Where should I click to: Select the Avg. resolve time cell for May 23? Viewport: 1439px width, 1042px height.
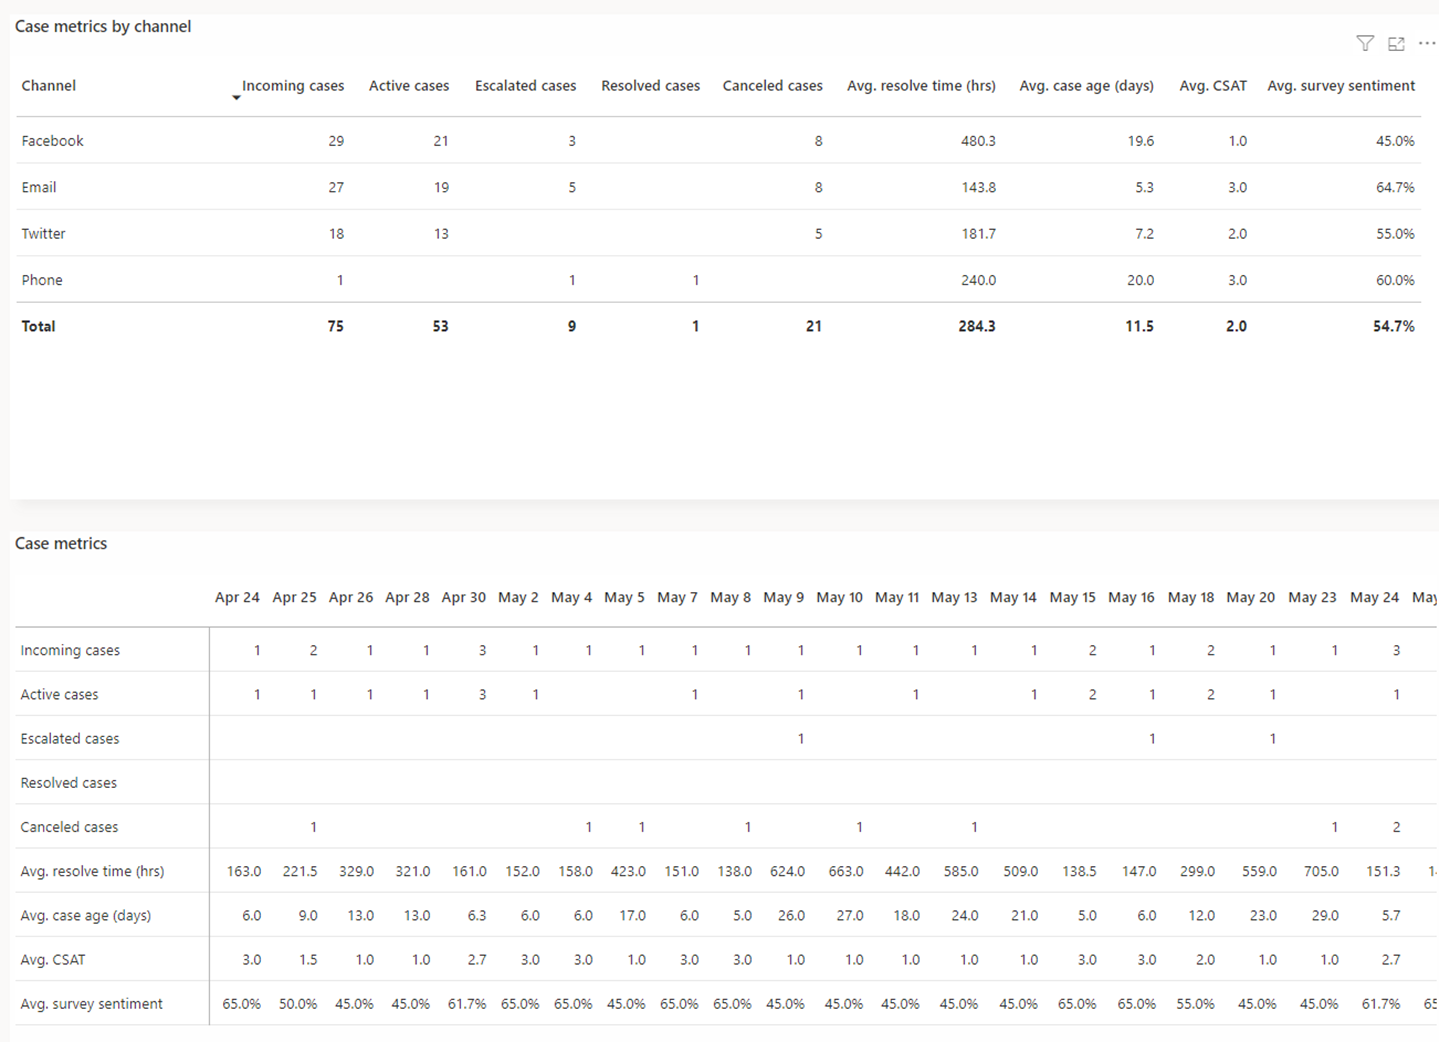pos(1321,871)
